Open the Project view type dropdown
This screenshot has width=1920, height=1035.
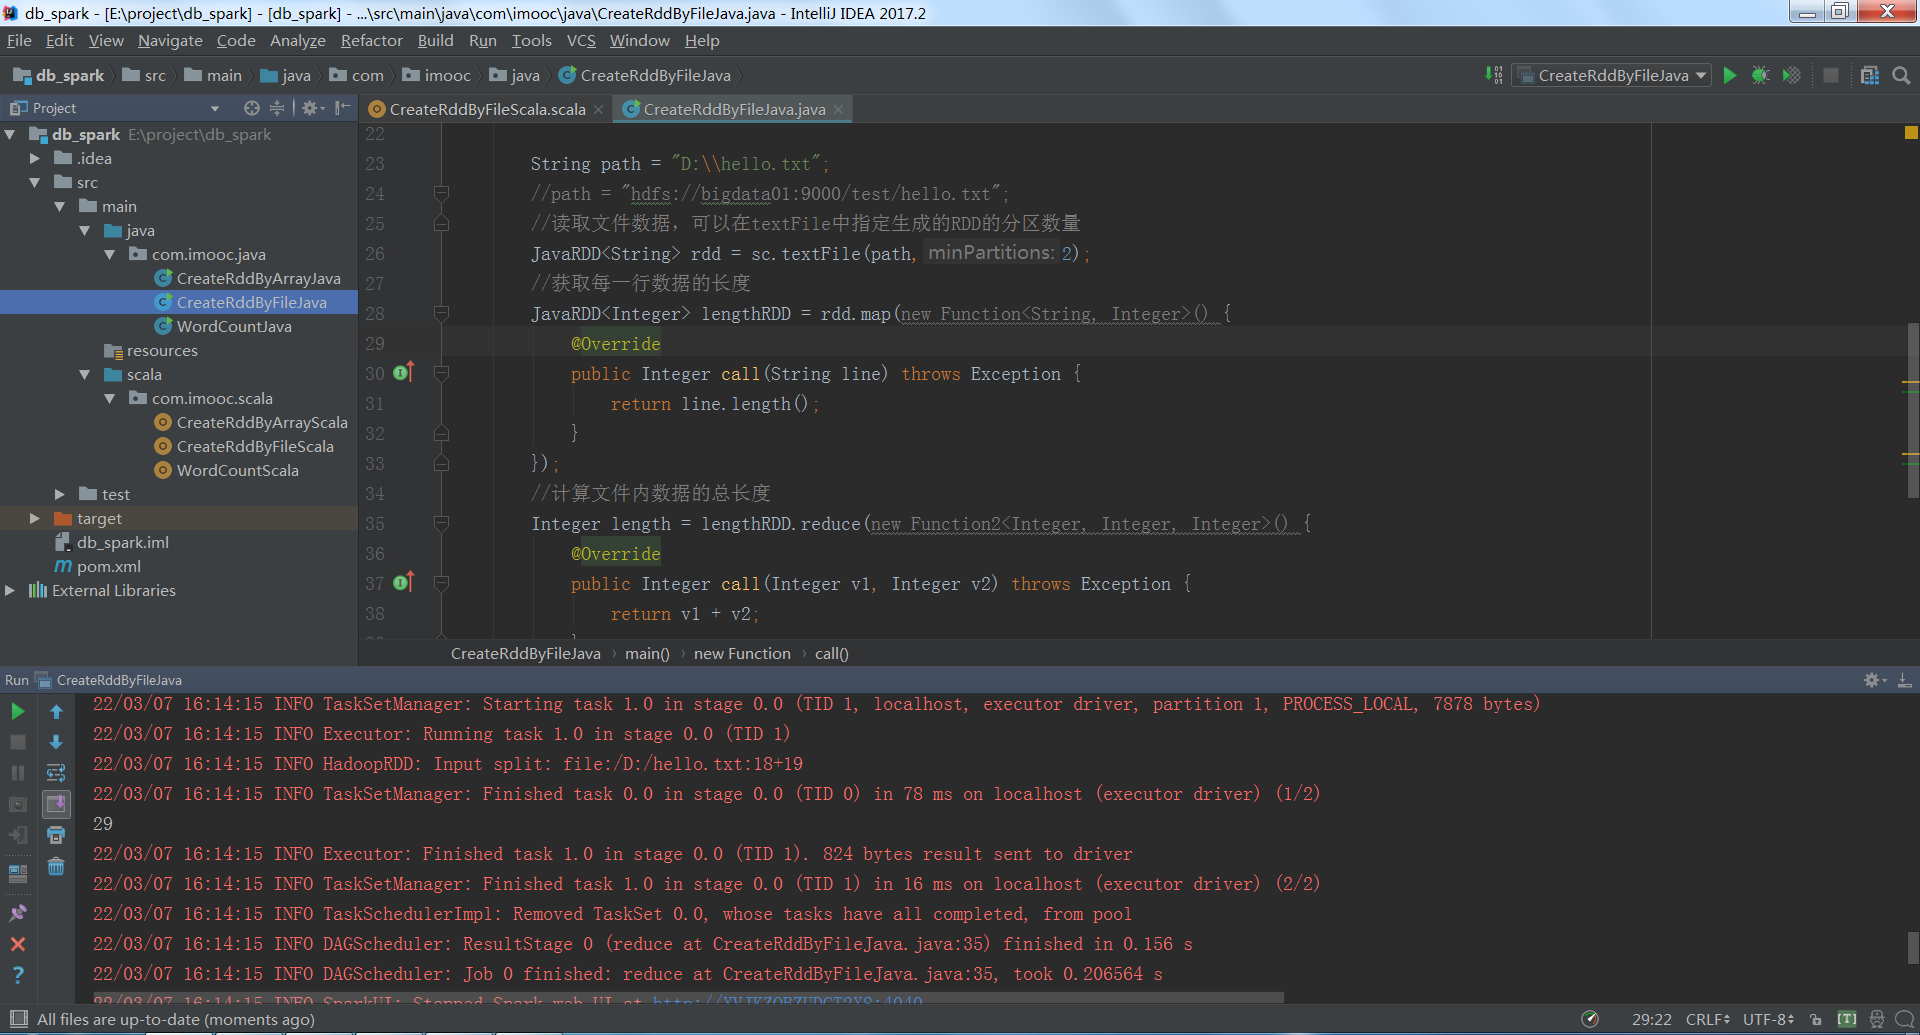214,108
